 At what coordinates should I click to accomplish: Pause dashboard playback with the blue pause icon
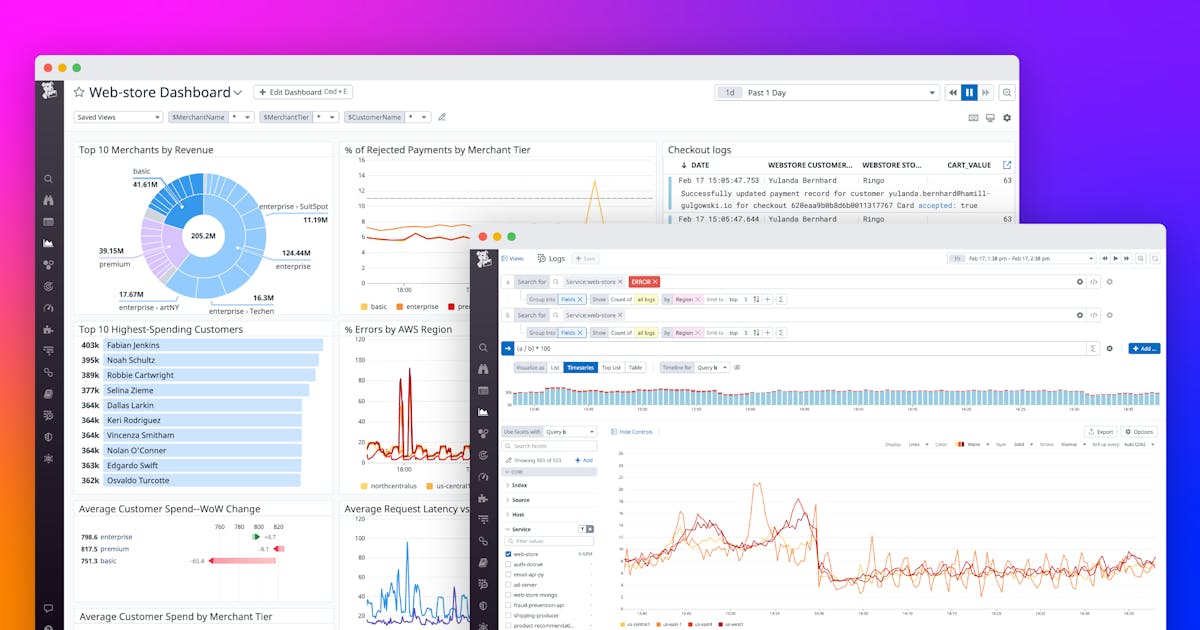[969, 92]
